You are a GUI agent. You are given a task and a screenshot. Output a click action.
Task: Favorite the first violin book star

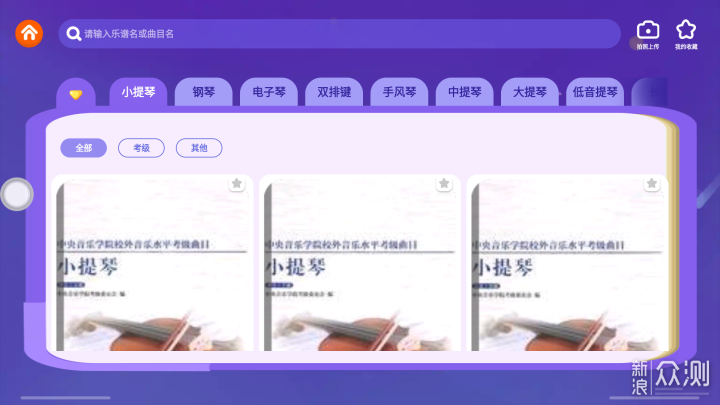[x=236, y=184]
